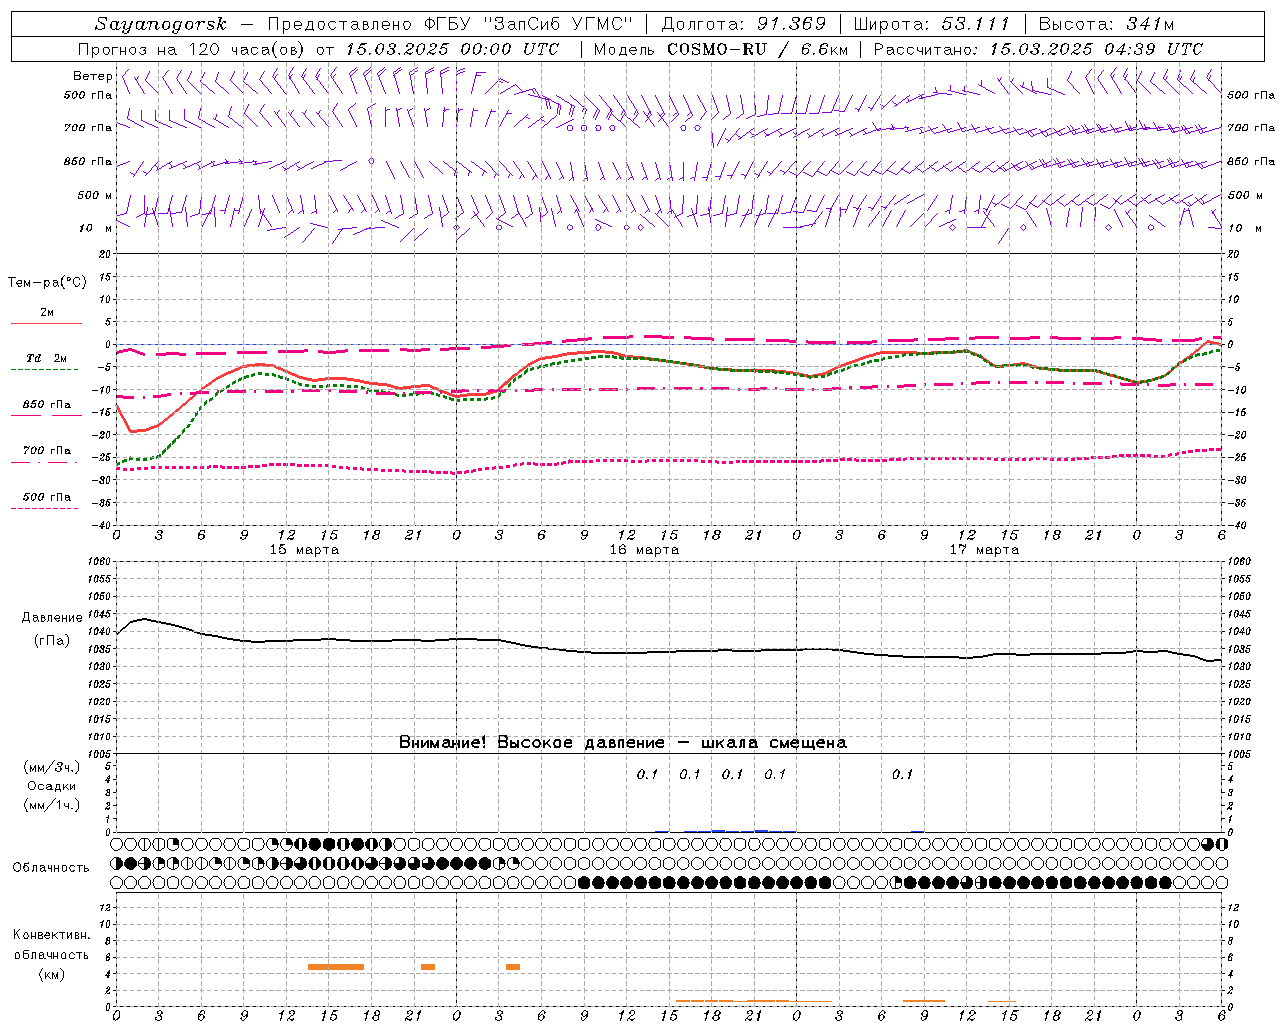
Task: Click the Осадки precipitation label
Action: [51, 786]
